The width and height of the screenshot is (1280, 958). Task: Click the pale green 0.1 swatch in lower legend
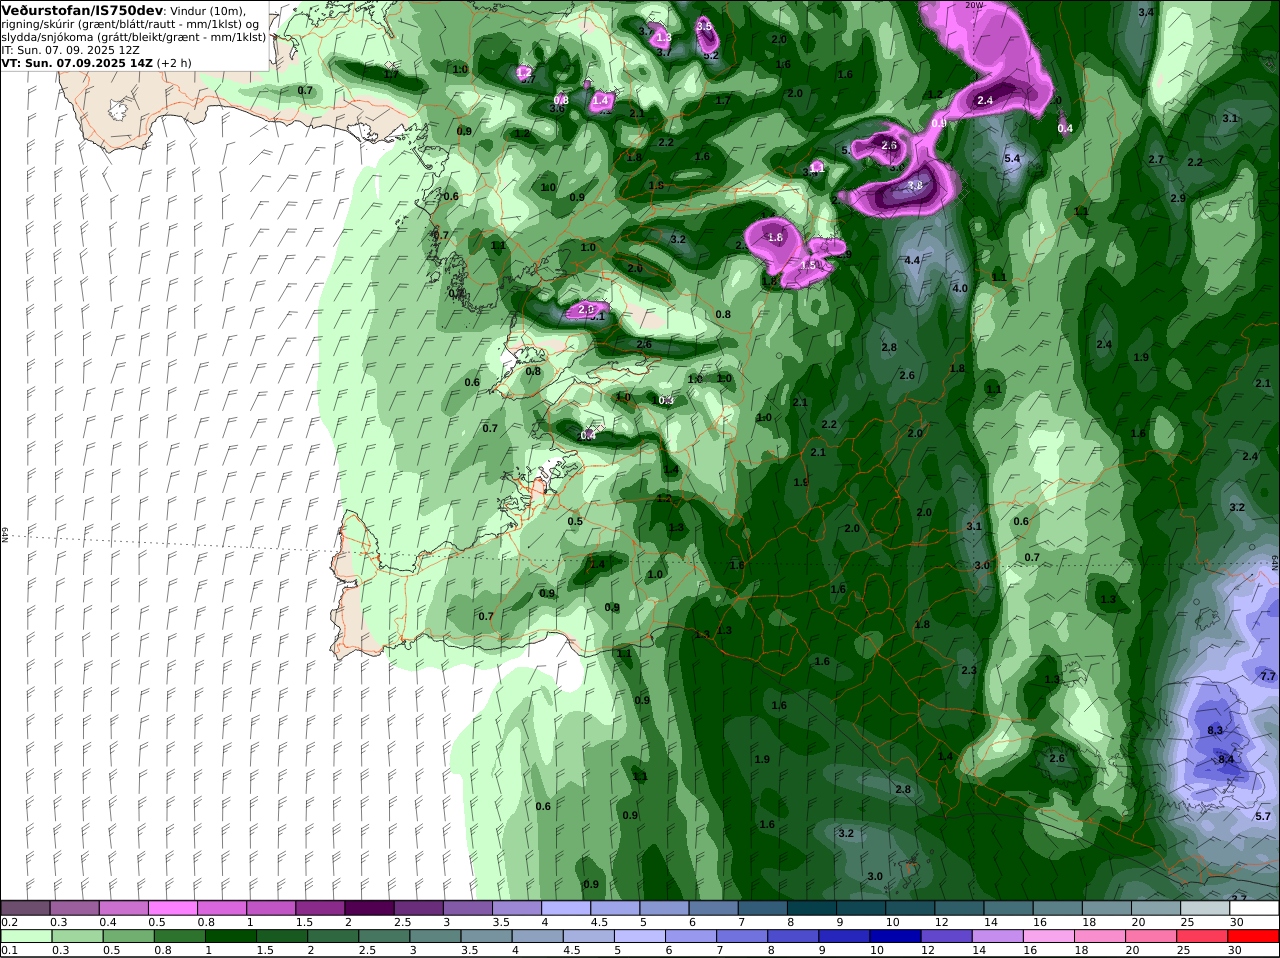[25, 936]
